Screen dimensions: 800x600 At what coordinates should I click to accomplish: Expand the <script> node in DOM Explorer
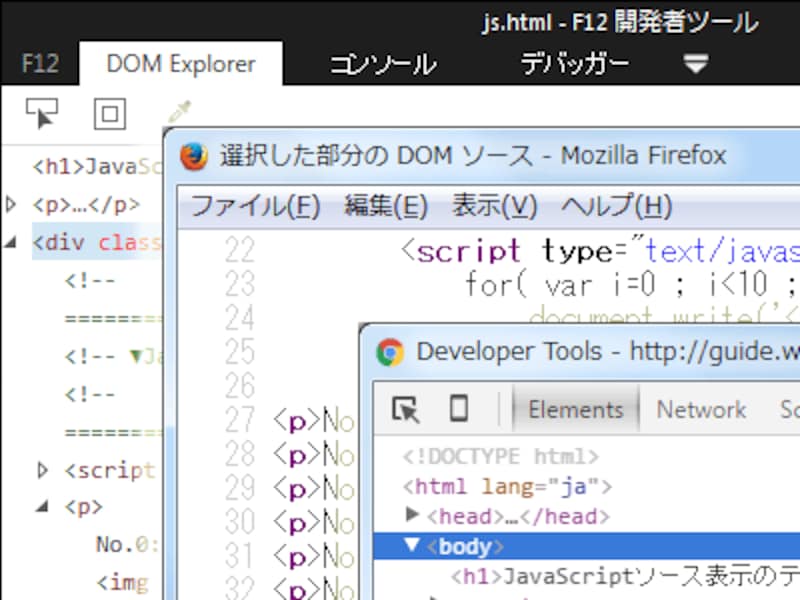point(42,470)
